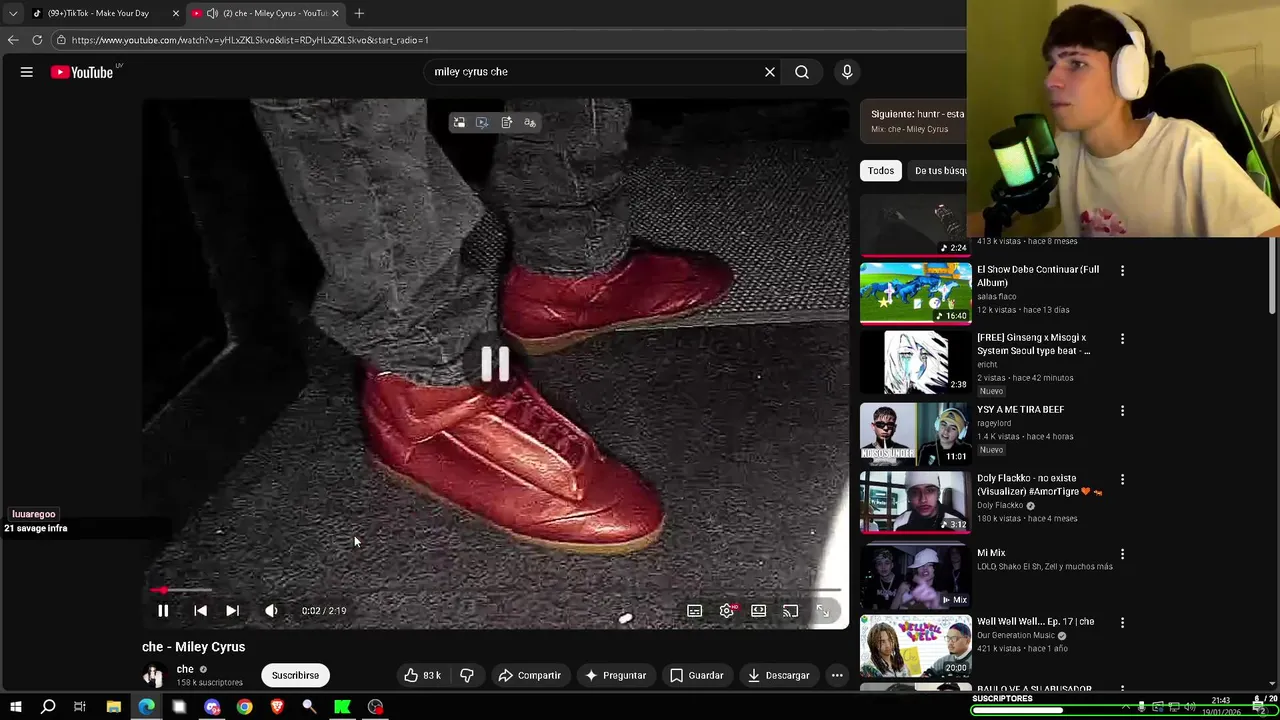This screenshot has width=1280, height=720.
Task: Open Windows taskbar search
Action: pos(48,707)
